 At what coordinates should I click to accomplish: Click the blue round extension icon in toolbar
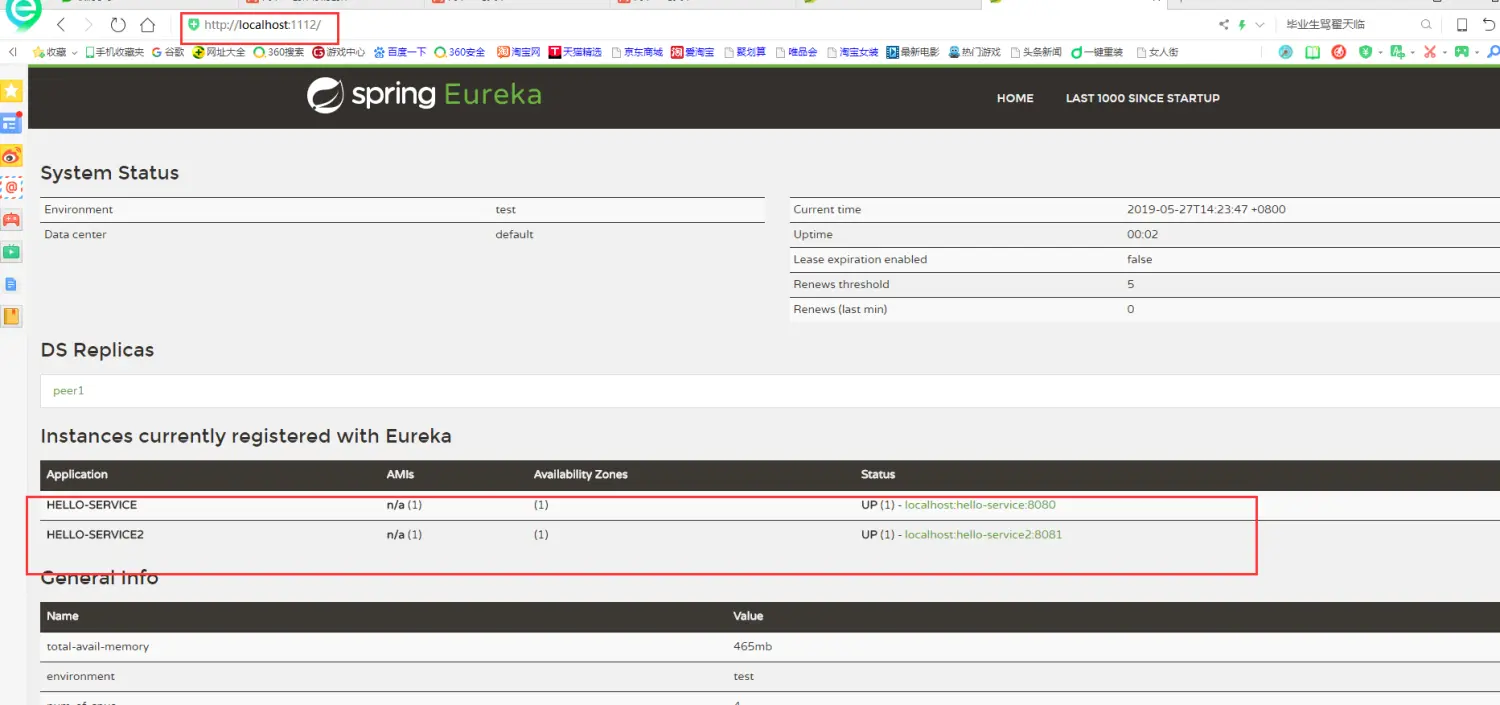[1286, 52]
